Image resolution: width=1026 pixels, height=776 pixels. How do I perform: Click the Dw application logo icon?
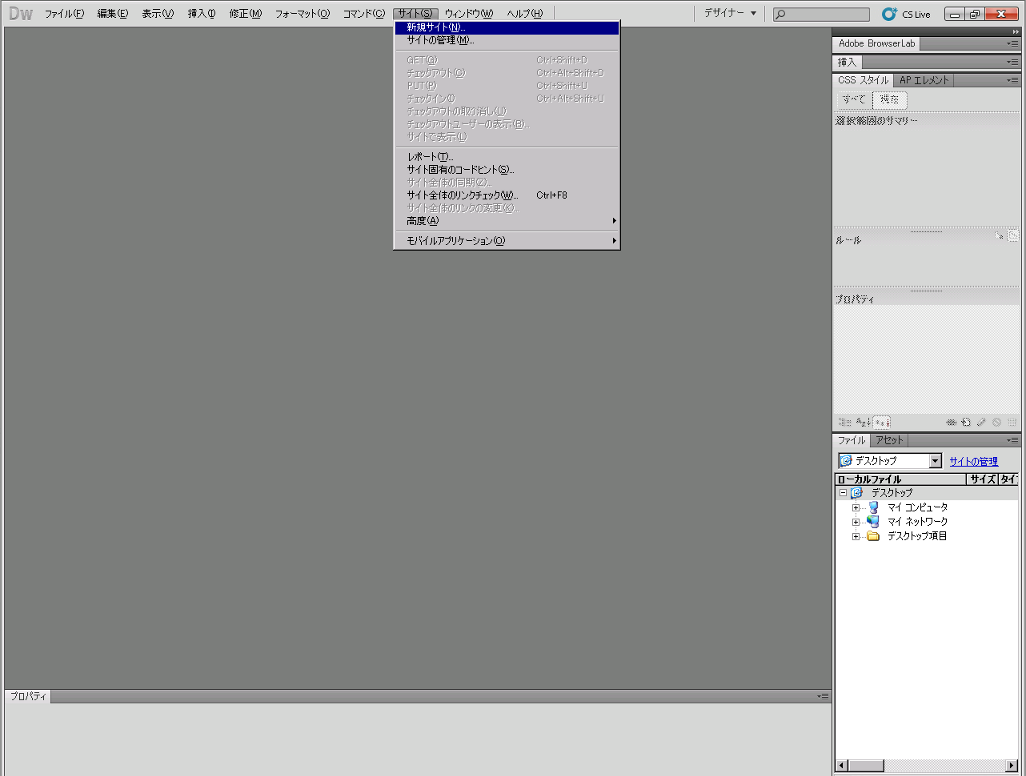(20, 13)
